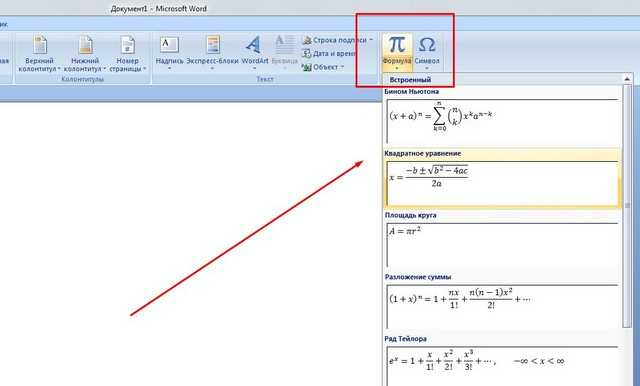640x386 pixels.
Task: Click the Формула pi icon
Action: click(397, 45)
